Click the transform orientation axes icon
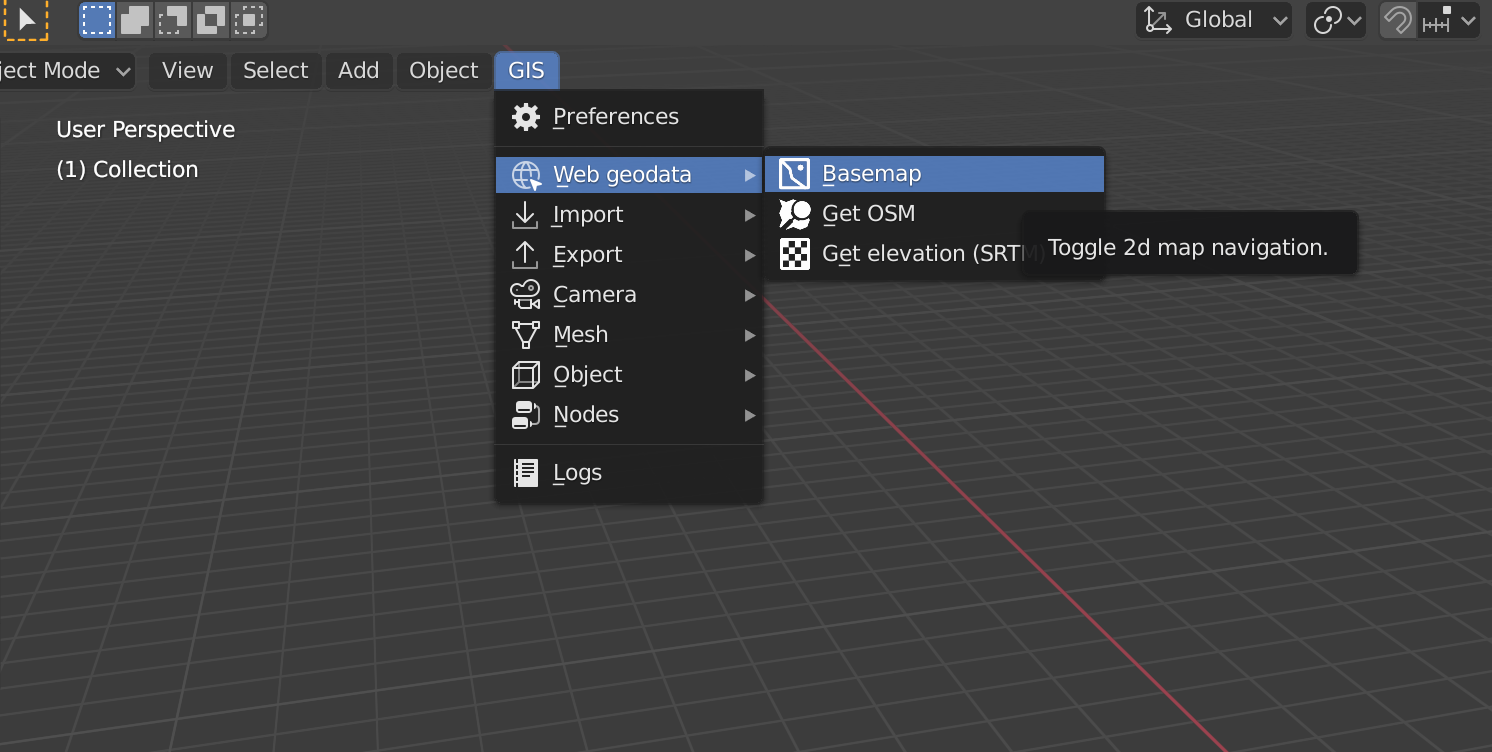 click(x=1158, y=20)
